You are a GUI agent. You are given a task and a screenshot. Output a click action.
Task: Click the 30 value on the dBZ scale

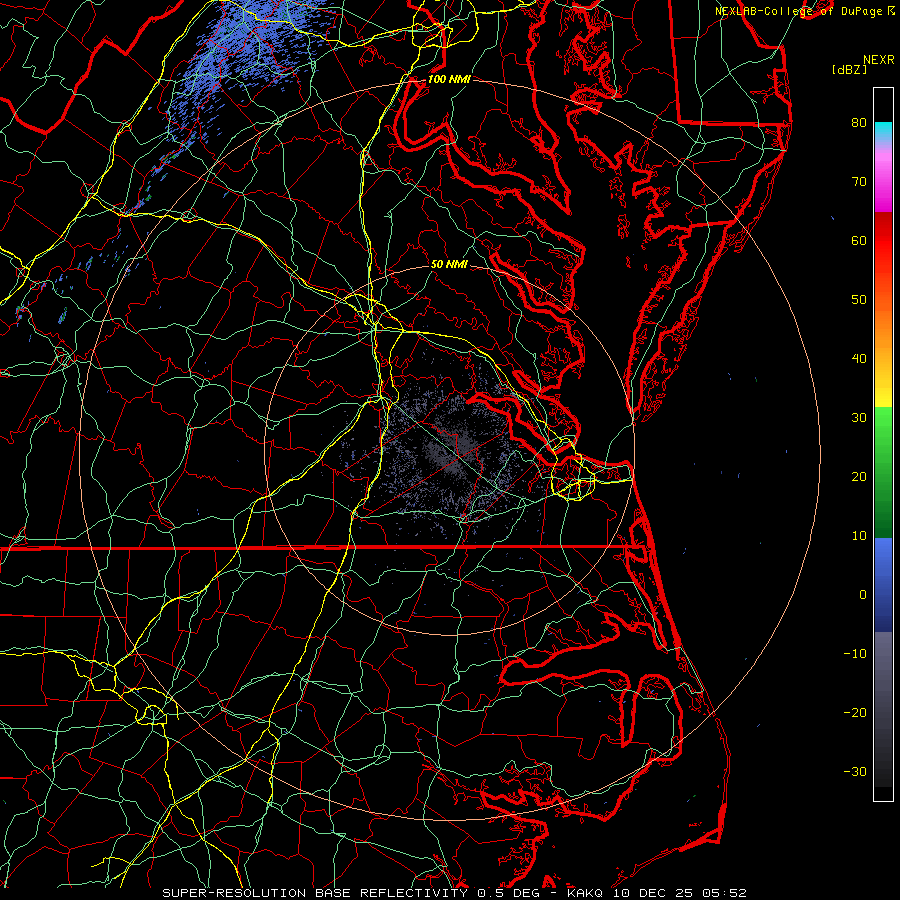click(859, 417)
